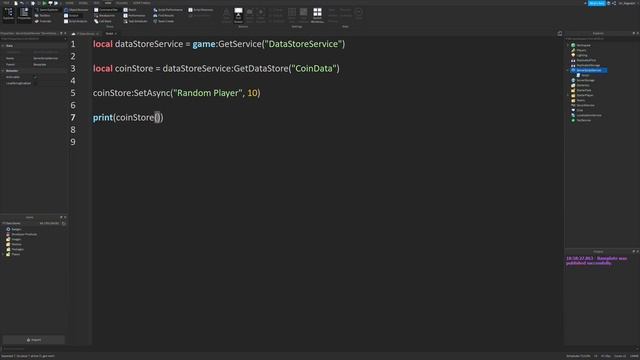Open the Watch window
The width and height of the screenshot is (640, 360).
(130, 10)
